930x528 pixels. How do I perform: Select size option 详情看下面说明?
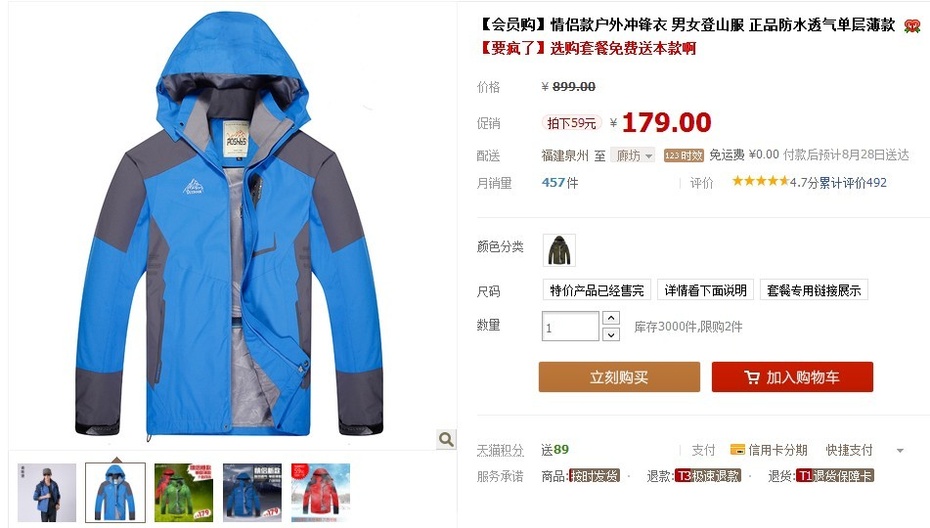pos(705,290)
